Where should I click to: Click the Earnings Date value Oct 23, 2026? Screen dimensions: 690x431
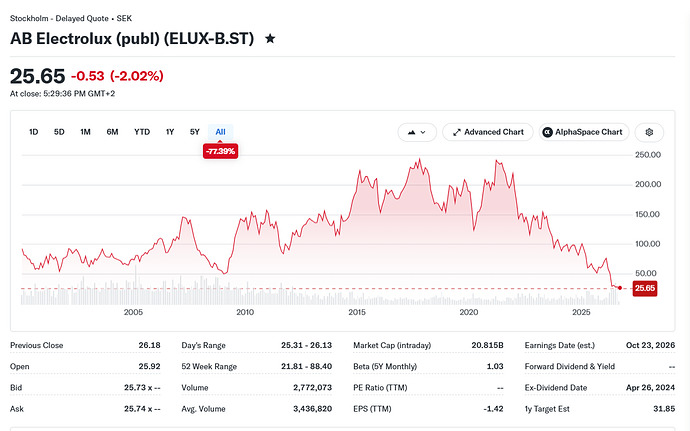tap(650, 346)
